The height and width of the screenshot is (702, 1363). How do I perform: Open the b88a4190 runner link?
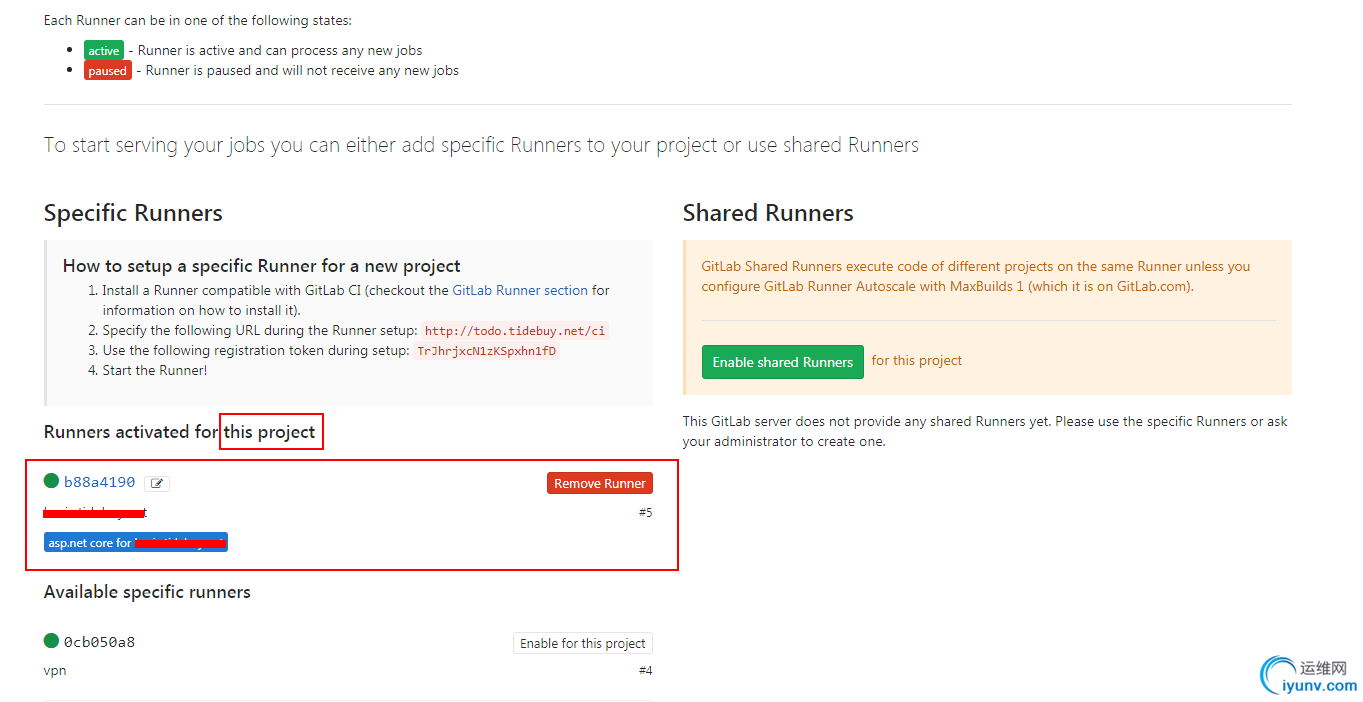tap(99, 482)
